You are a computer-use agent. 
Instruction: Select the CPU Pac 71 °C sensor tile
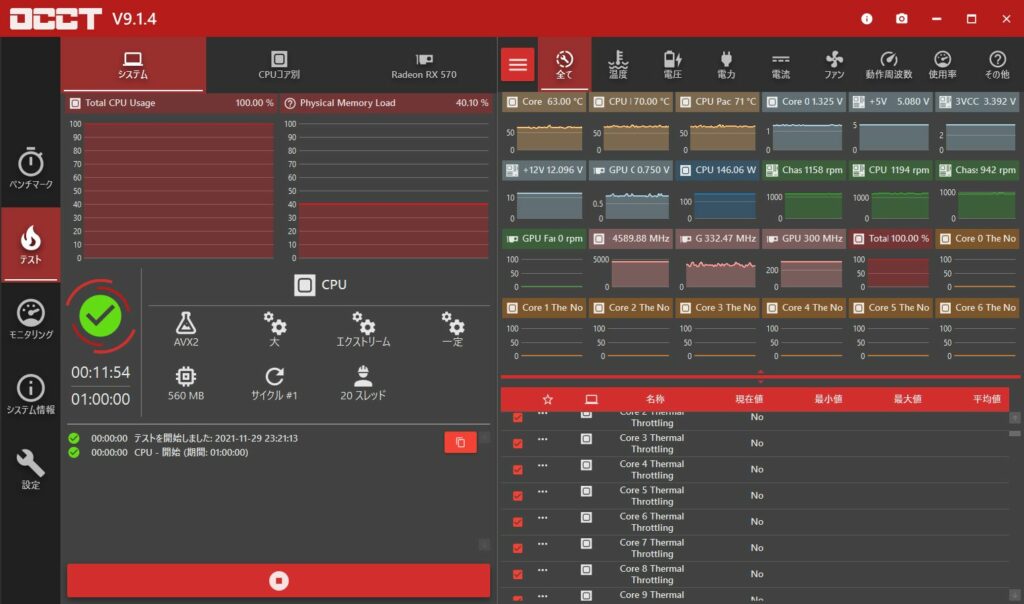tap(718, 101)
